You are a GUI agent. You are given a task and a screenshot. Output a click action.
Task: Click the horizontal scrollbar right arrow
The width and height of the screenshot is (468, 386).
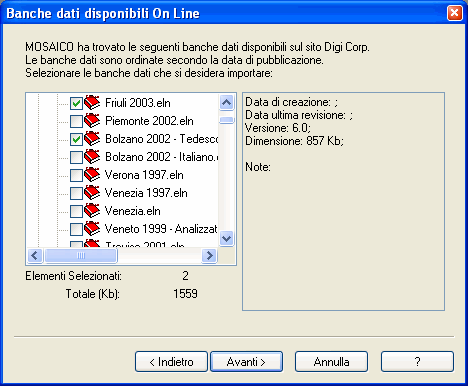[x=209, y=256]
